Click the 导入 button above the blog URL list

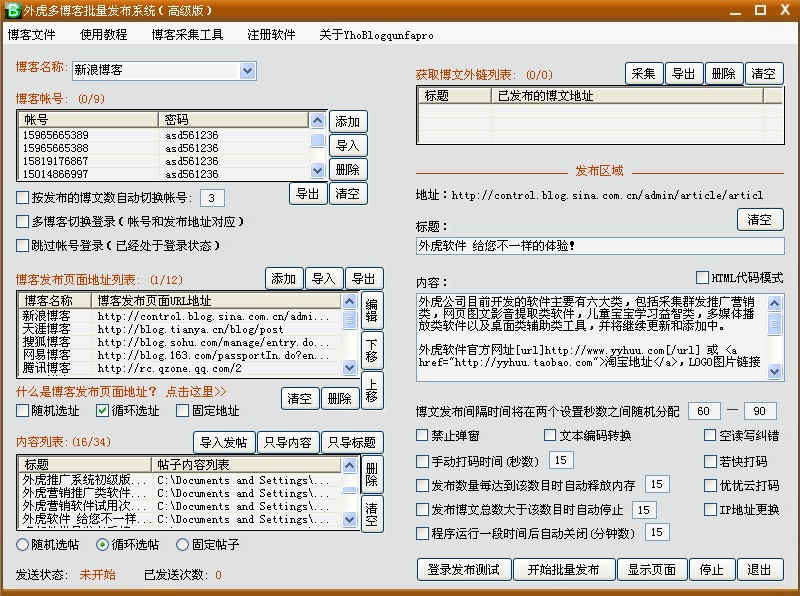(x=324, y=279)
